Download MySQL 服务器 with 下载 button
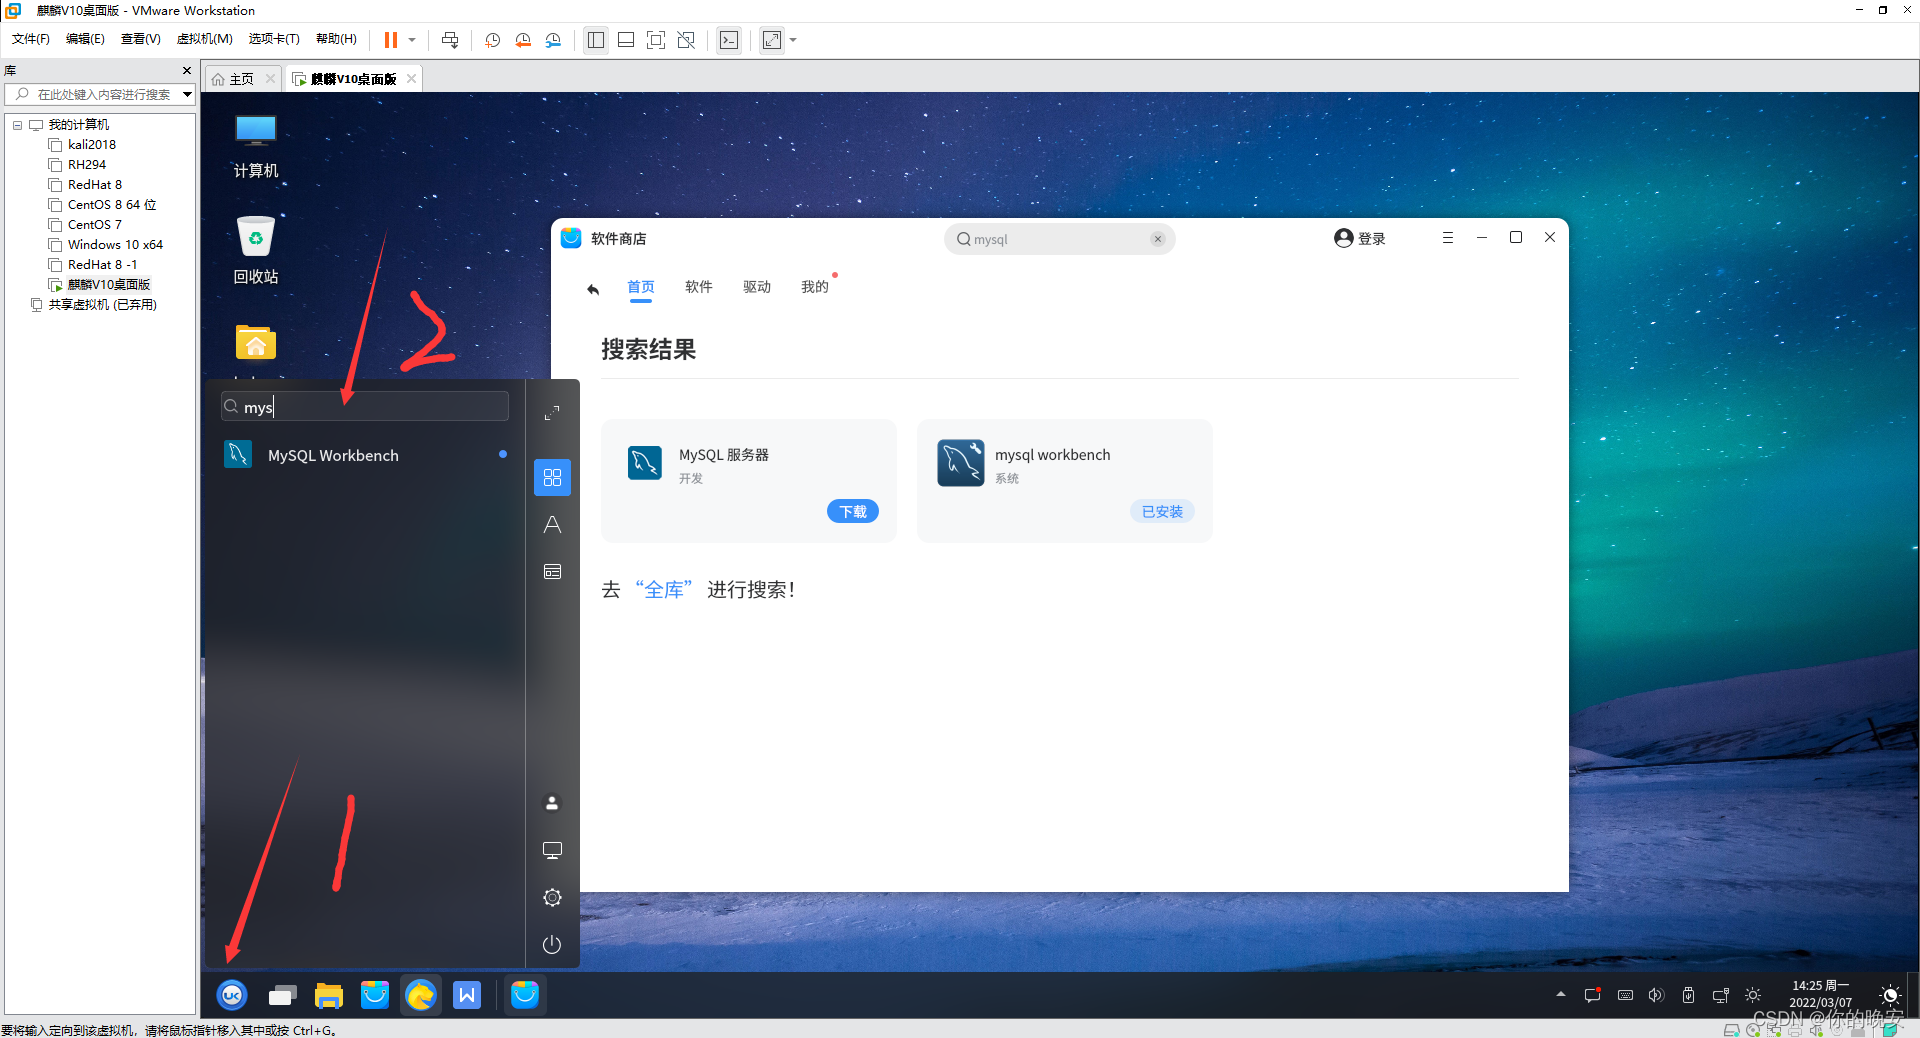Screen dimensions: 1920x1038 coord(853,511)
